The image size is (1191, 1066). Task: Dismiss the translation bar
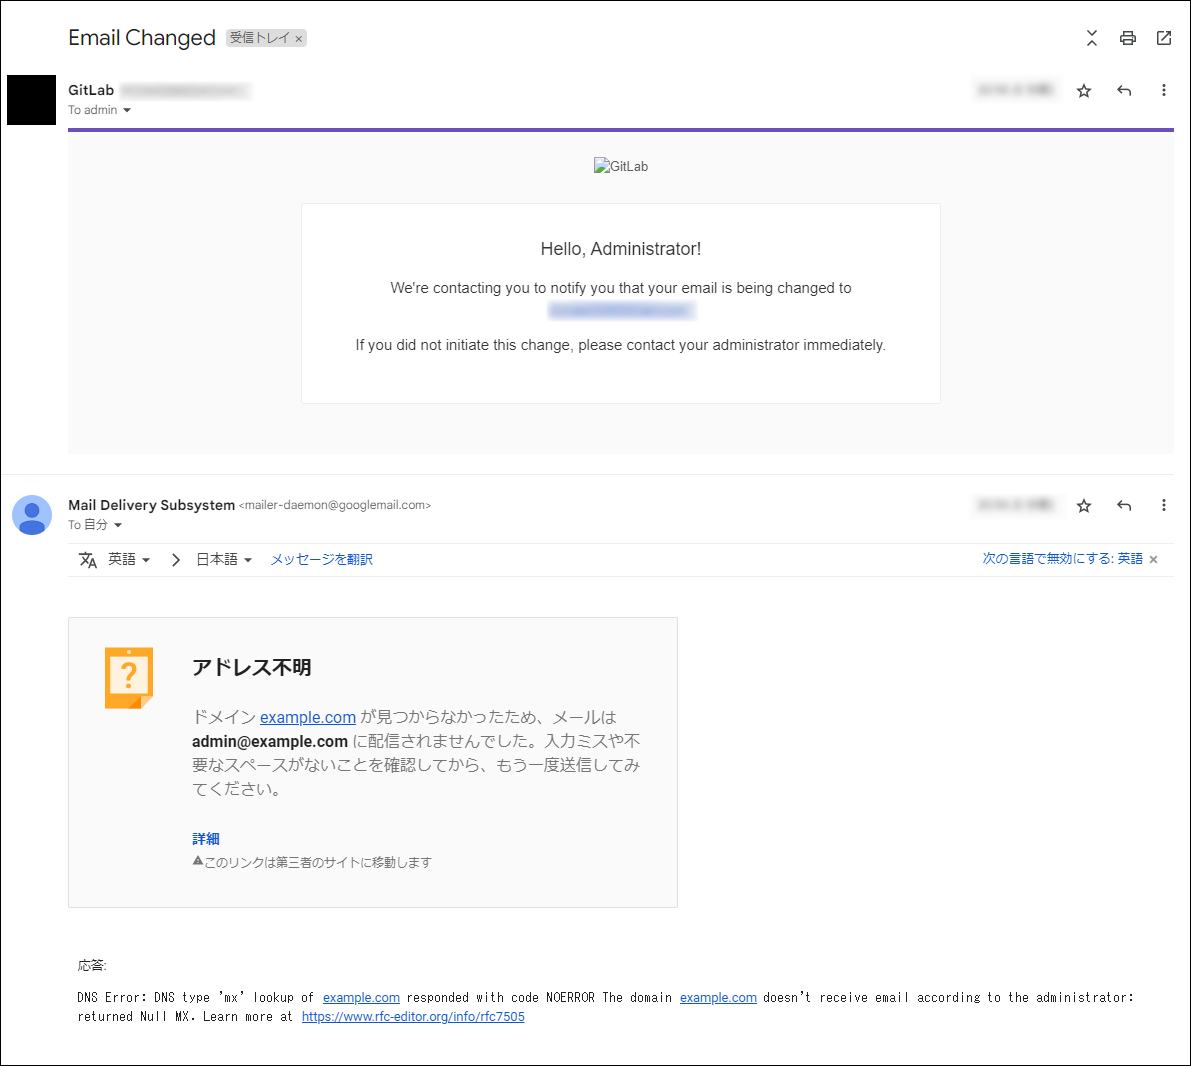[x=1154, y=560]
